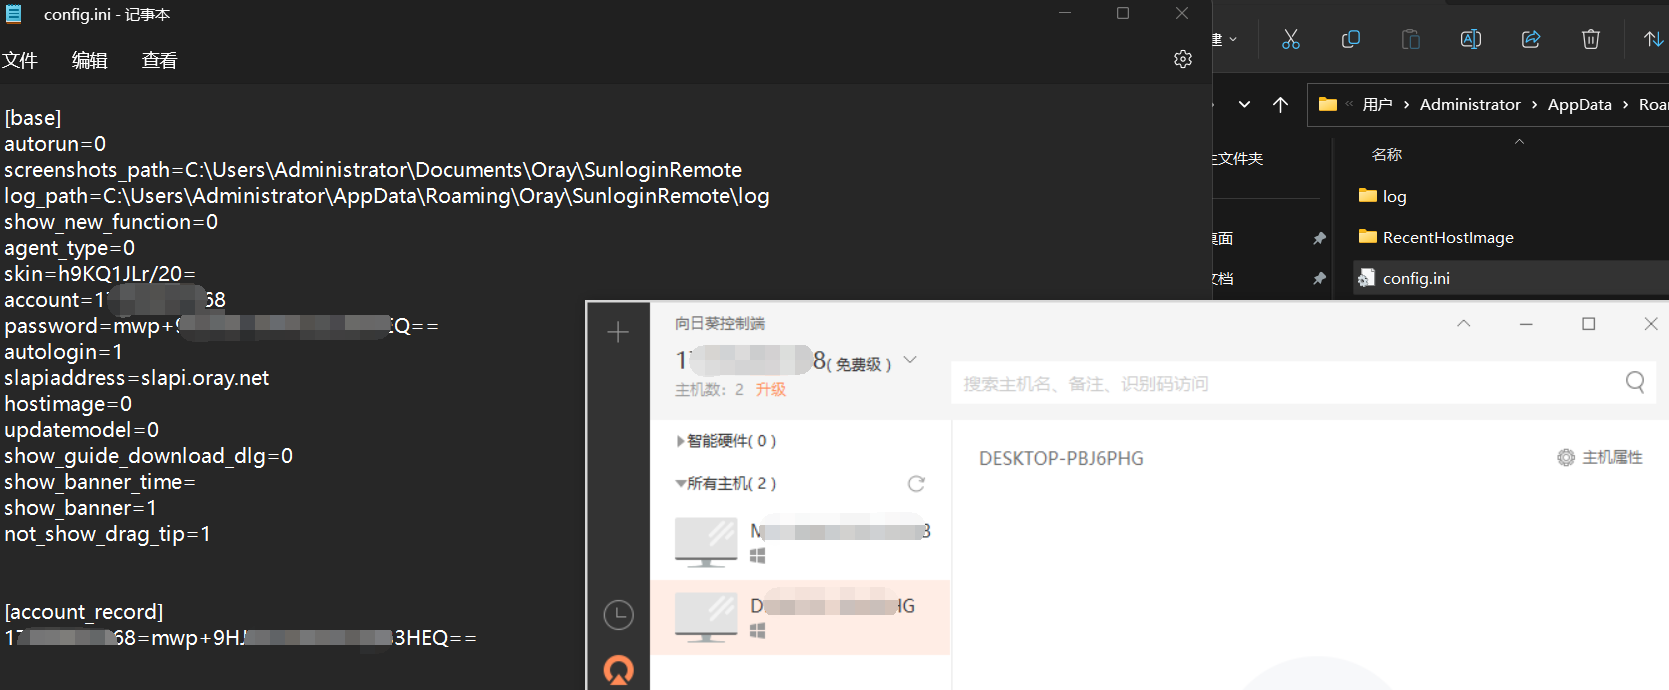Select Administrator in the address breadcrumb
The width and height of the screenshot is (1669, 690).
click(1470, 104)
